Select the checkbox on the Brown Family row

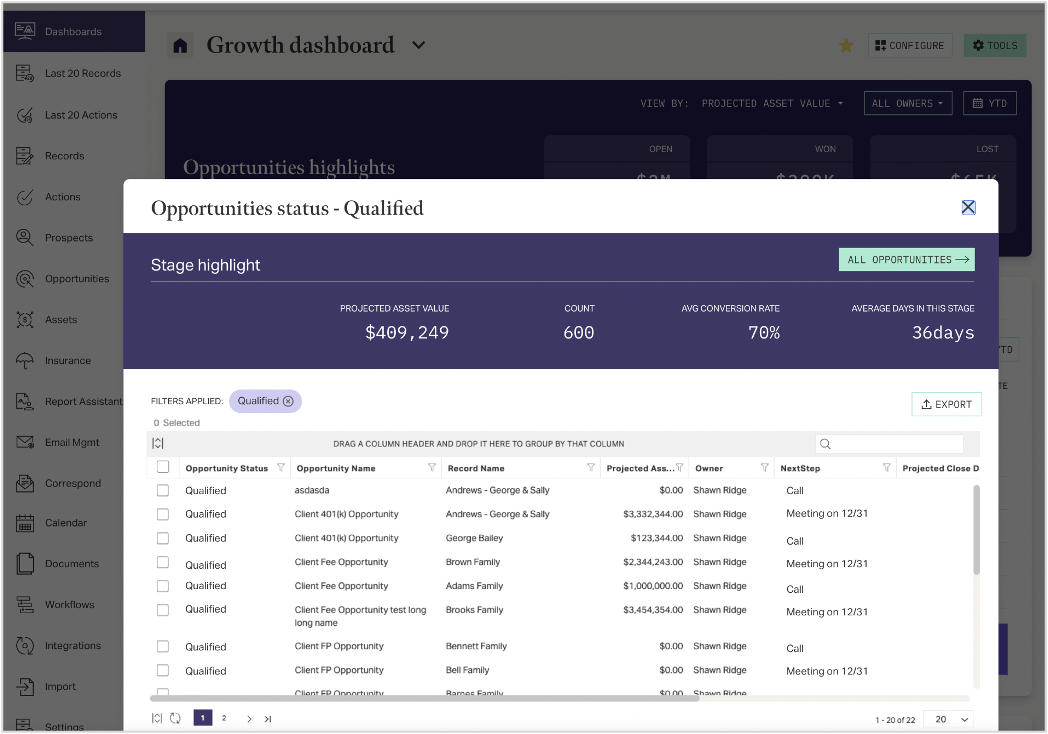(x=163, y=561)
